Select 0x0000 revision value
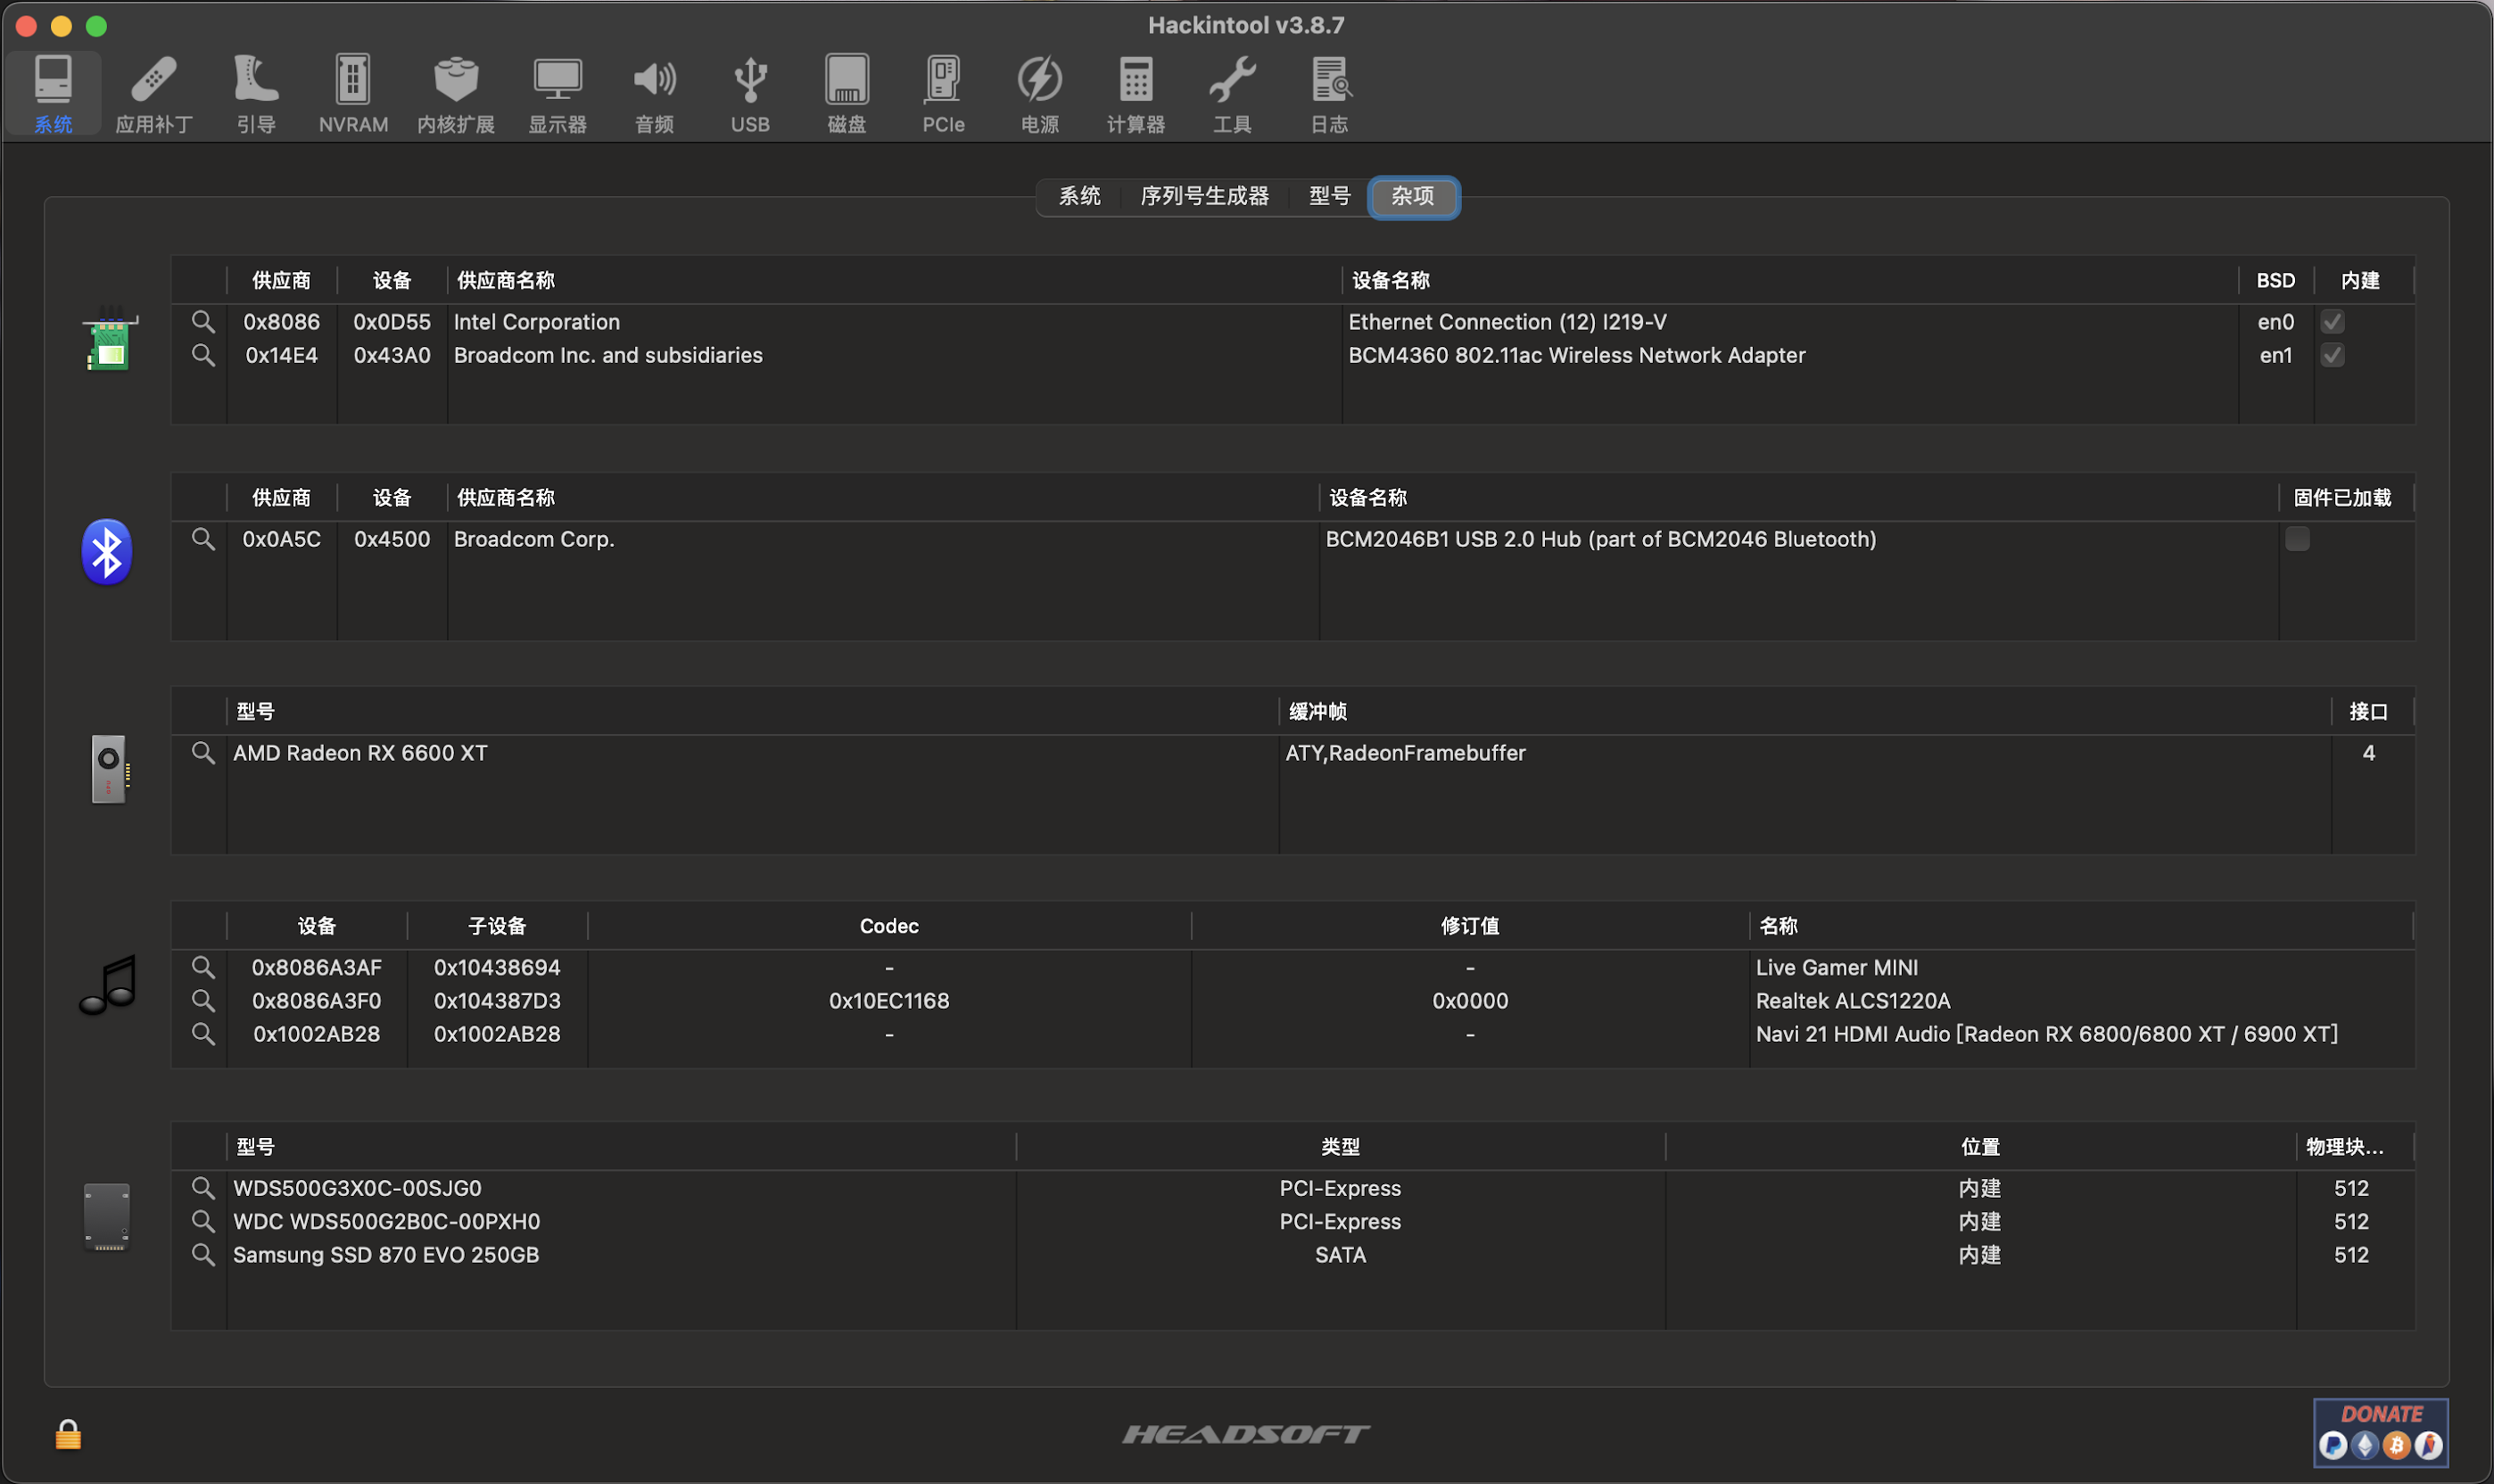Image resolution: width=2494 pixels, height=1484 pixels. 1470,1000
